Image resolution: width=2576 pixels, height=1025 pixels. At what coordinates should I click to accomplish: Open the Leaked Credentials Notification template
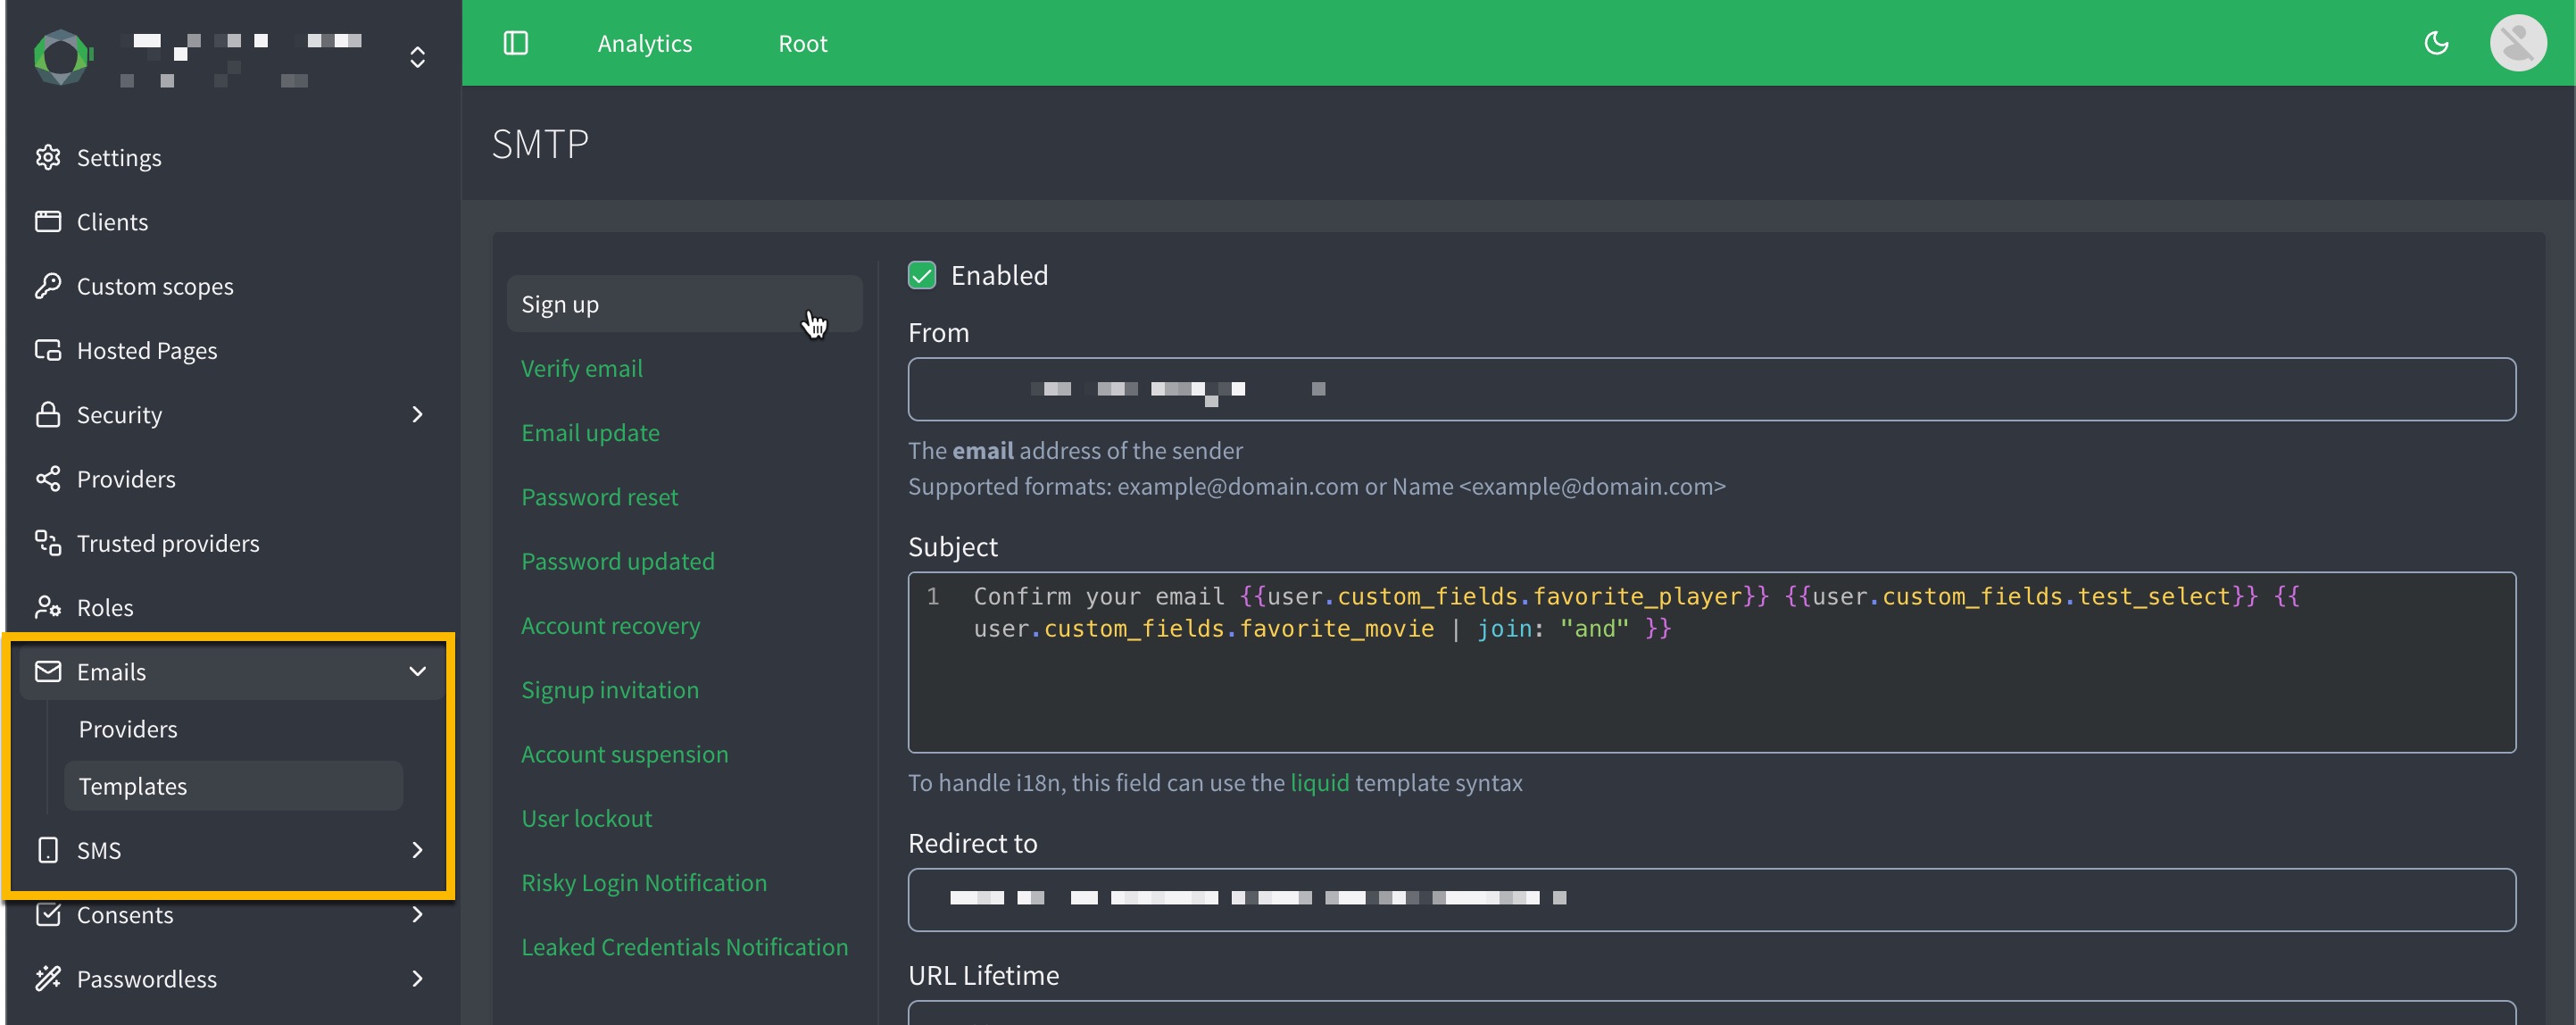pos(684,947)
